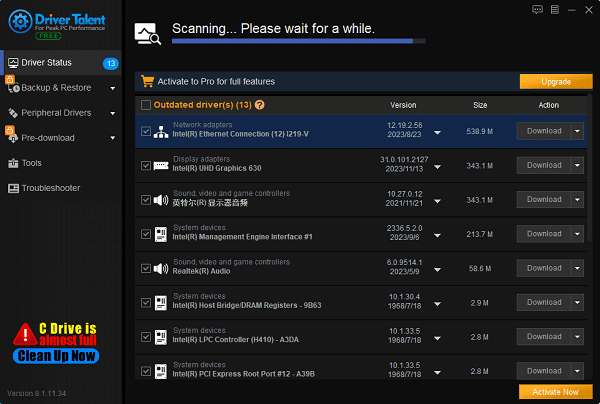Click the scanning computer magnifier icon
600x404 pixels.
tap(147, 34)
